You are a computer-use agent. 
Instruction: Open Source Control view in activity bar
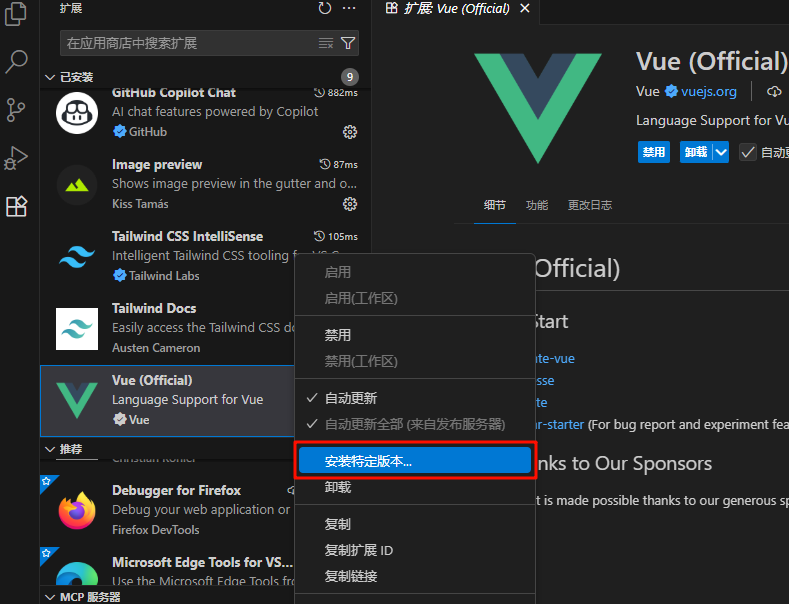tap(16, 110)
